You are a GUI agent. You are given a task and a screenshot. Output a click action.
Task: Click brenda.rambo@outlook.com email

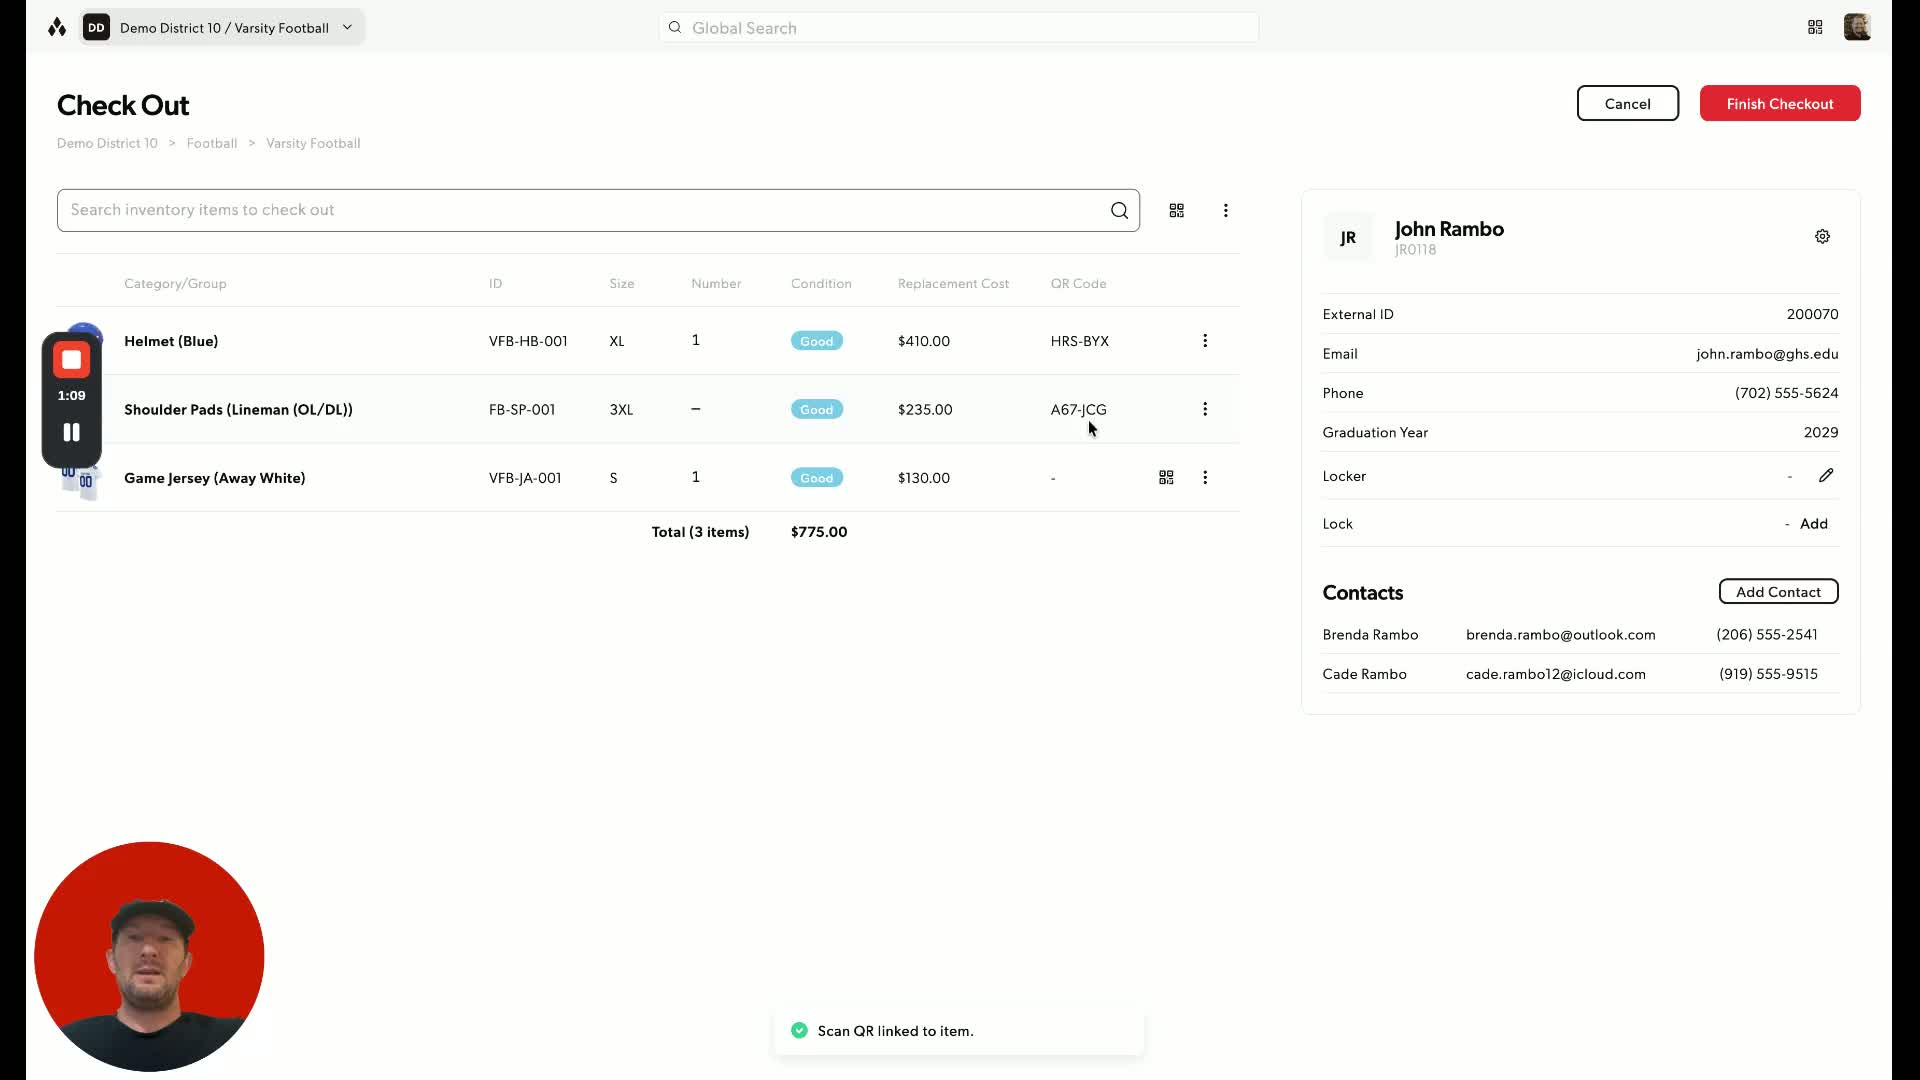point(1560,635)
